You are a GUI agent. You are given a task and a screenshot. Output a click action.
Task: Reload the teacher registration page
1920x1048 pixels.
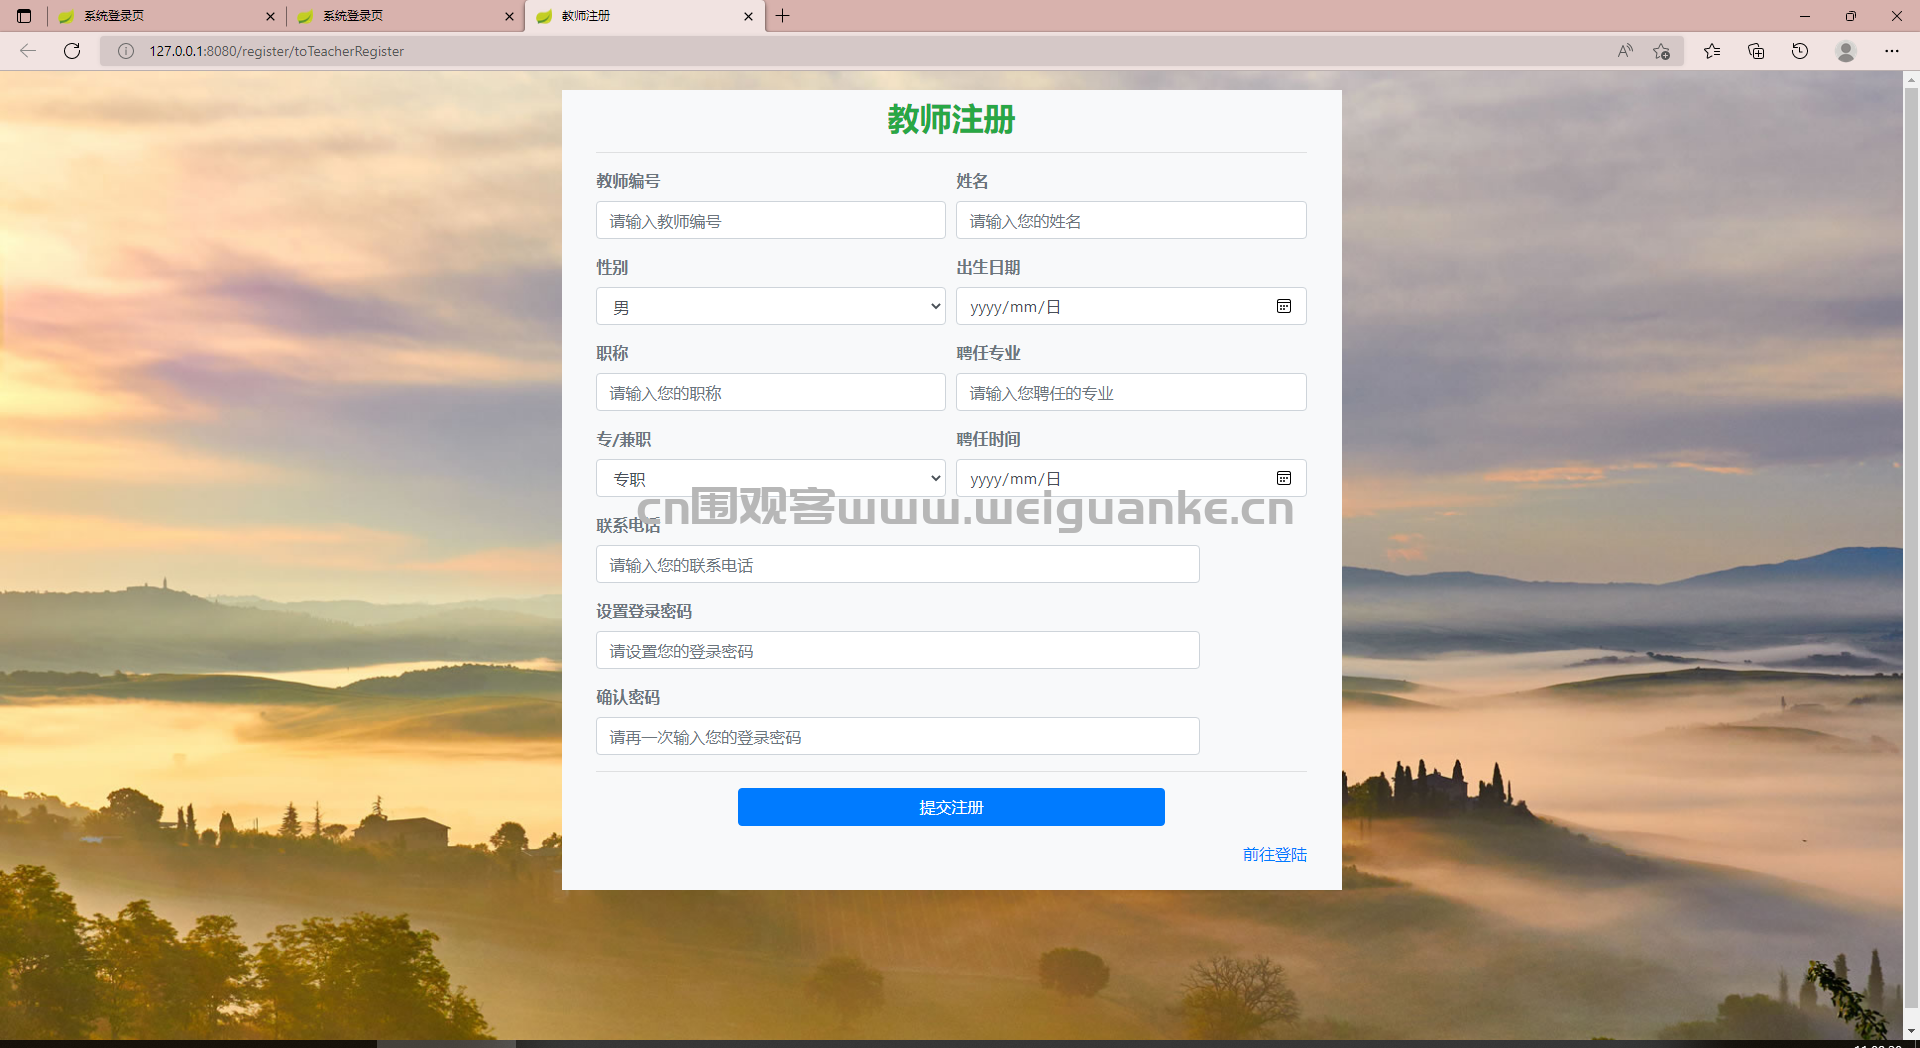point(72,51)
